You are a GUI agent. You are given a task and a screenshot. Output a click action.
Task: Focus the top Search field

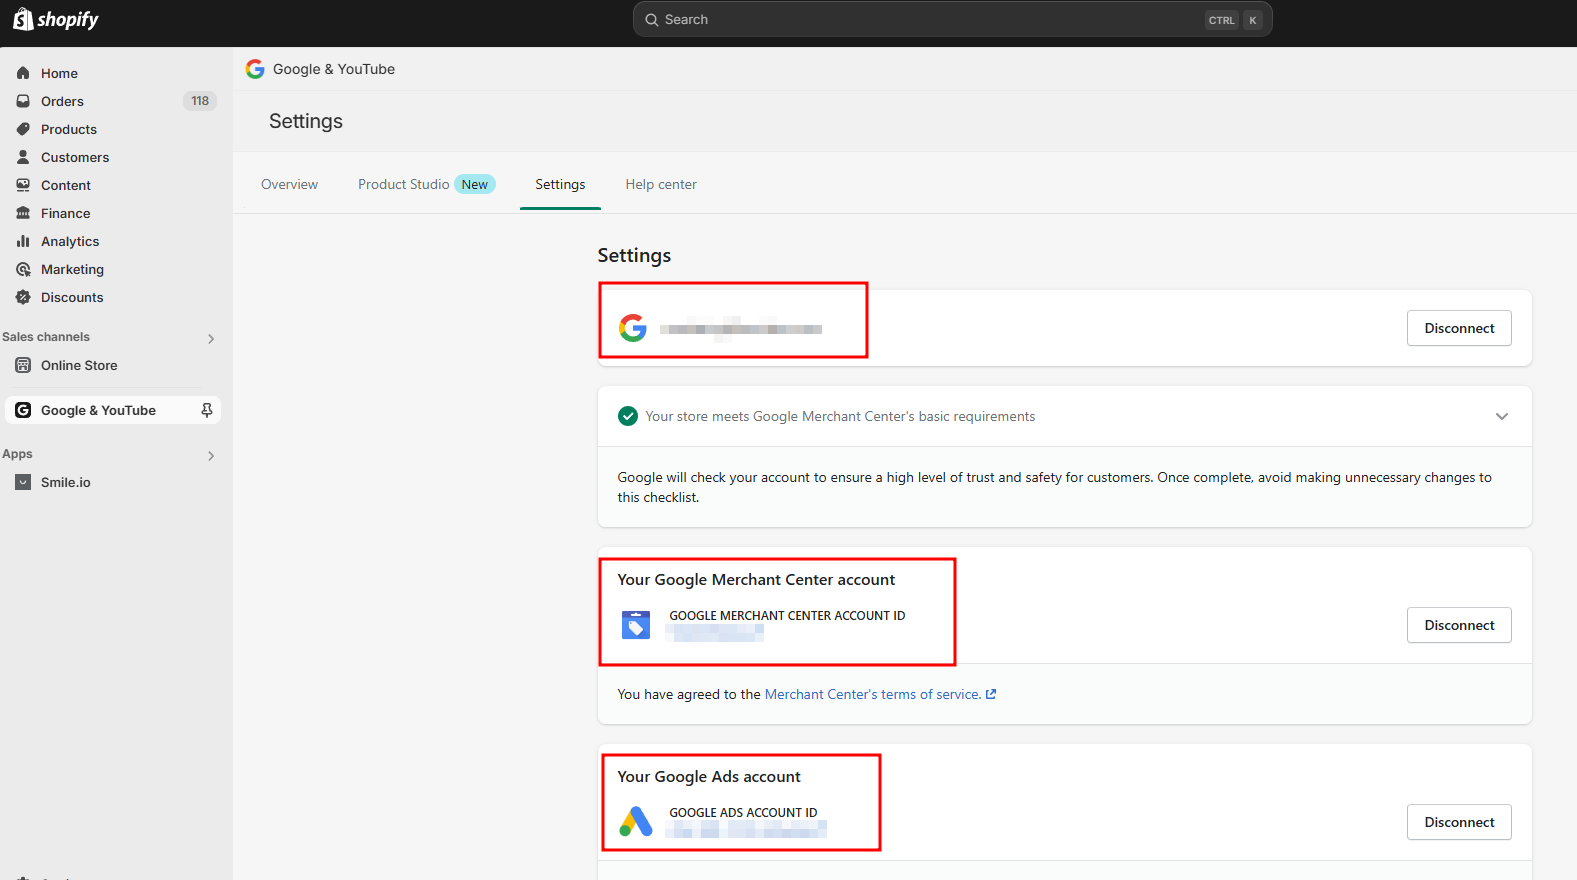pyautogui.click(x=952, y=19)
